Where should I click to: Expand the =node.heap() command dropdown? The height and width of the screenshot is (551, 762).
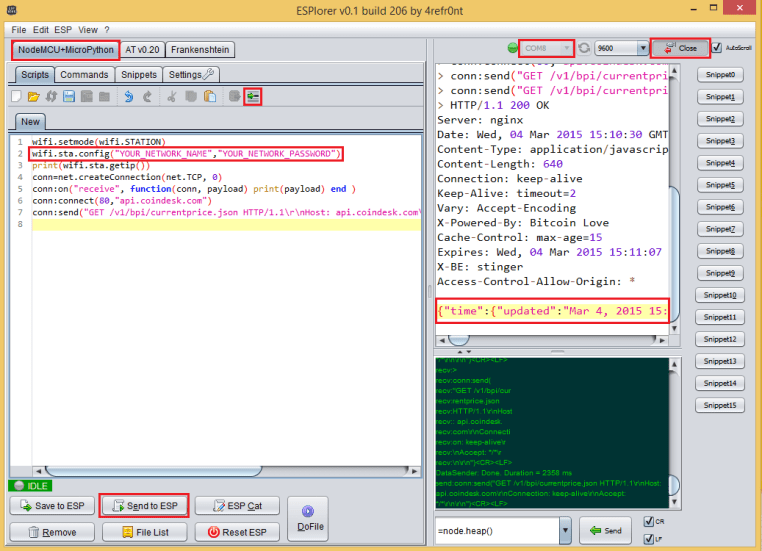click(565, 529)
